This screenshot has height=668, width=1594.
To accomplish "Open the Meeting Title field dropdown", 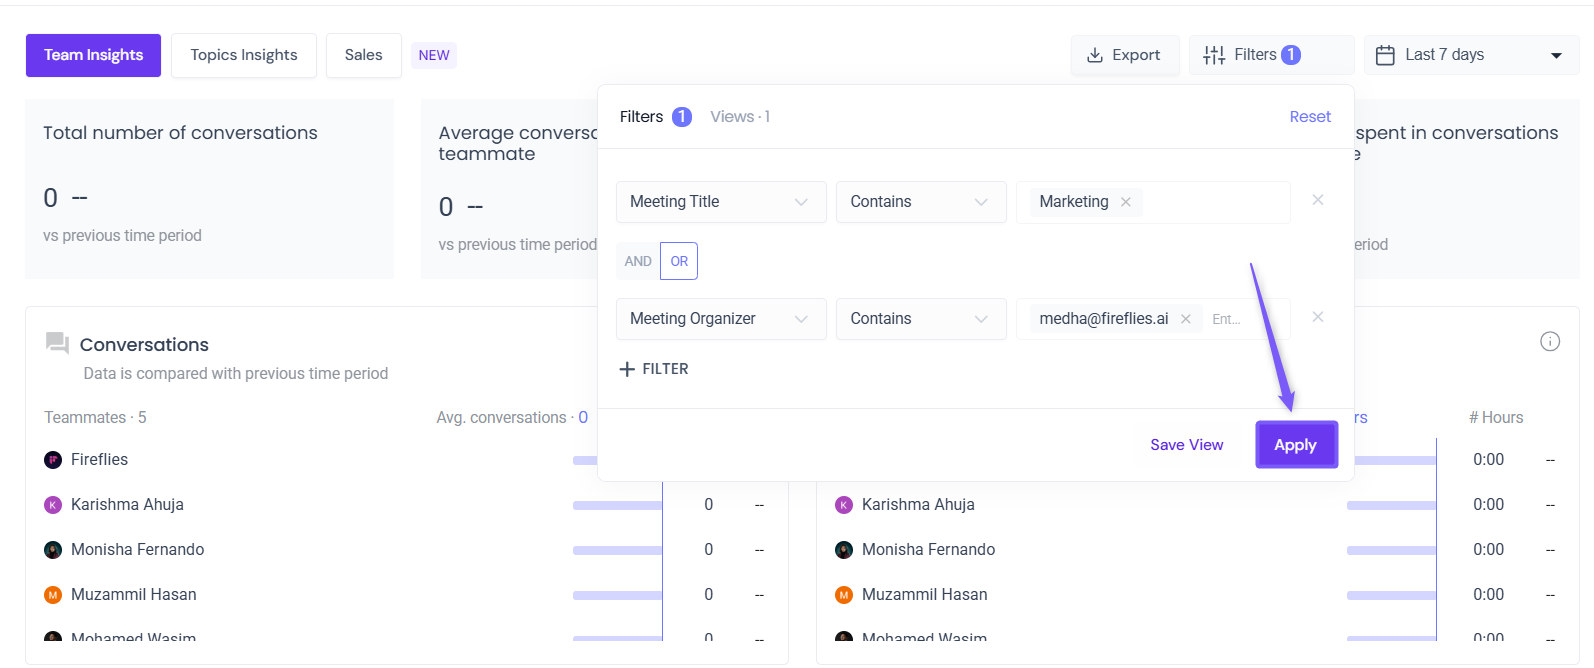I will (721, 202).
